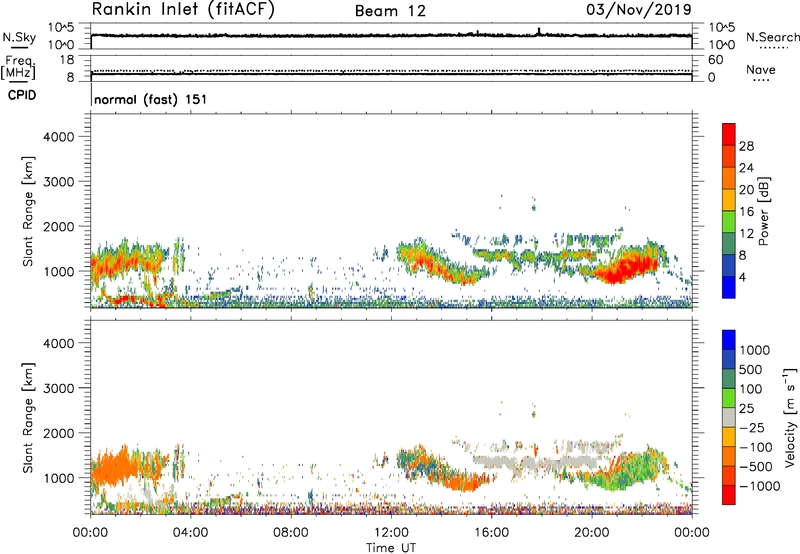This screenshot has width=800, height=554.
Task: Click the 'Rankin Inlet (fitACF)' title
Action: point(183,9)
